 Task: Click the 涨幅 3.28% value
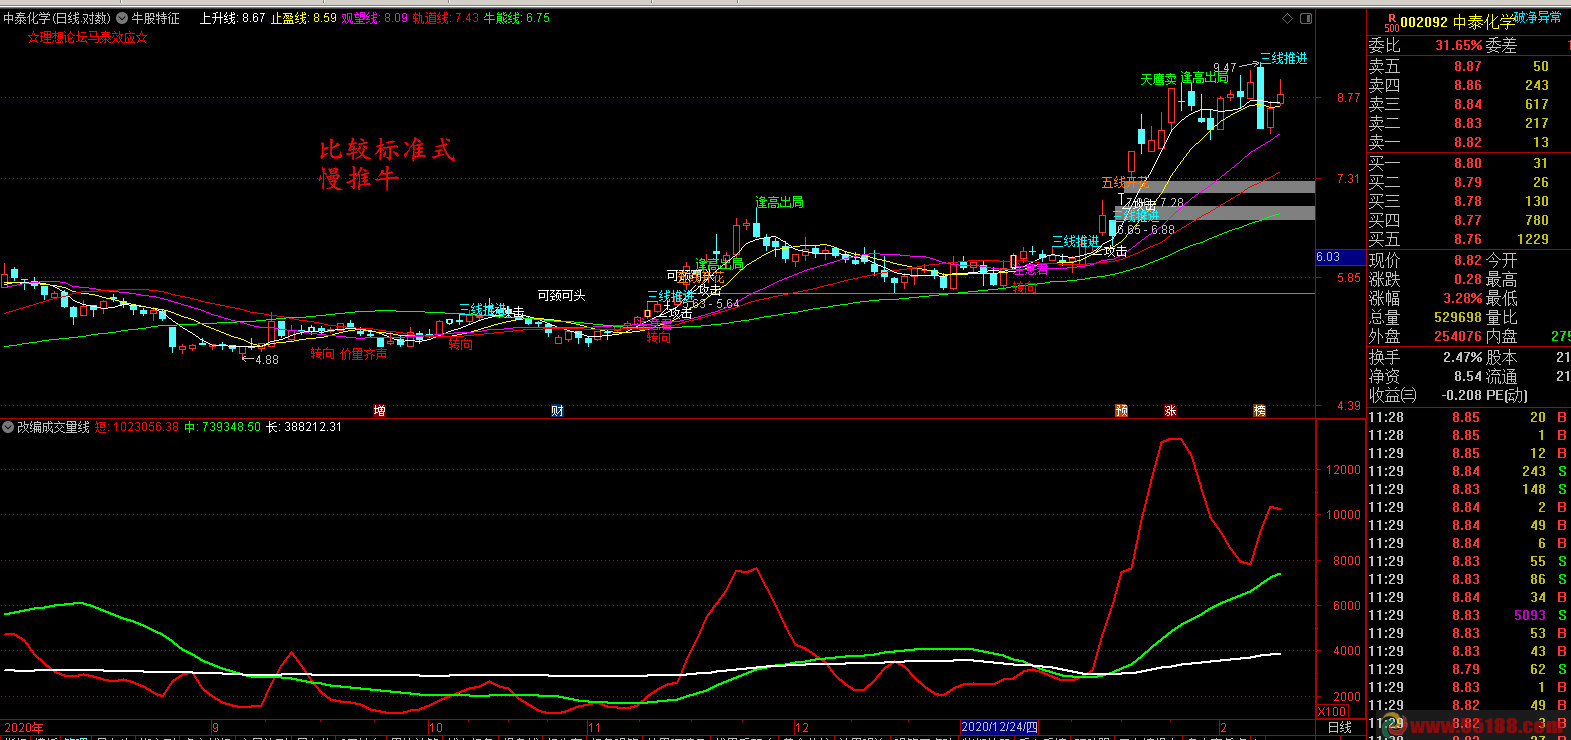point(1462,298)
